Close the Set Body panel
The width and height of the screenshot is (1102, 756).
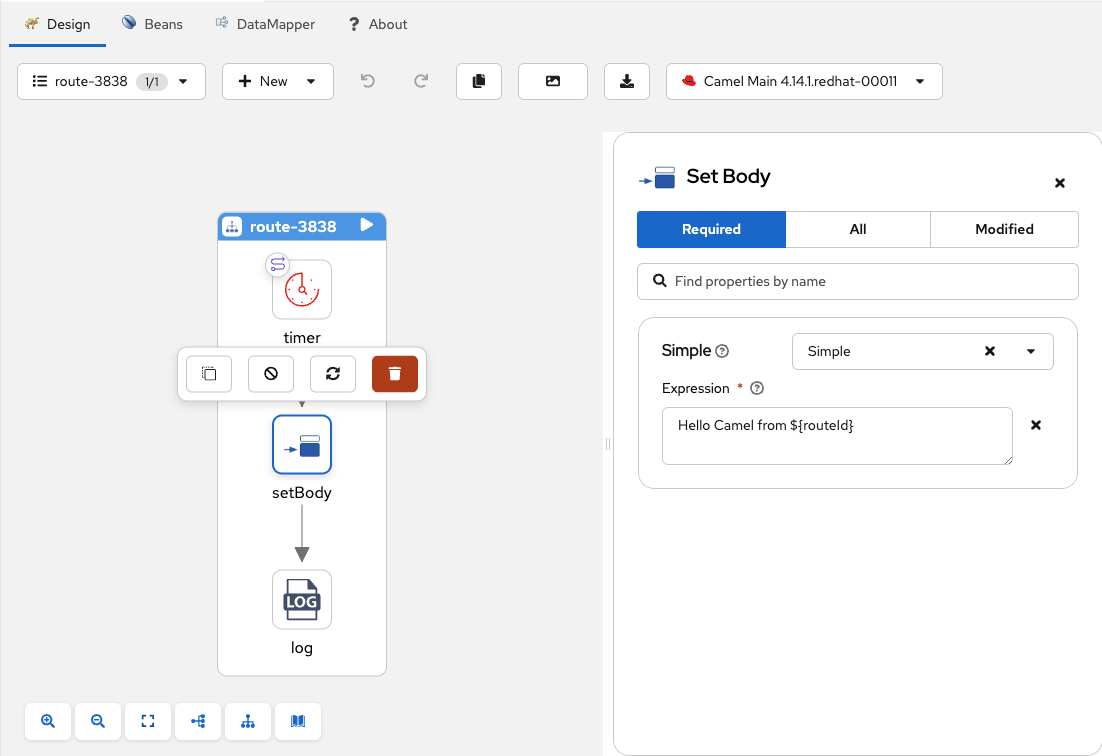[x=1060, y=183]
